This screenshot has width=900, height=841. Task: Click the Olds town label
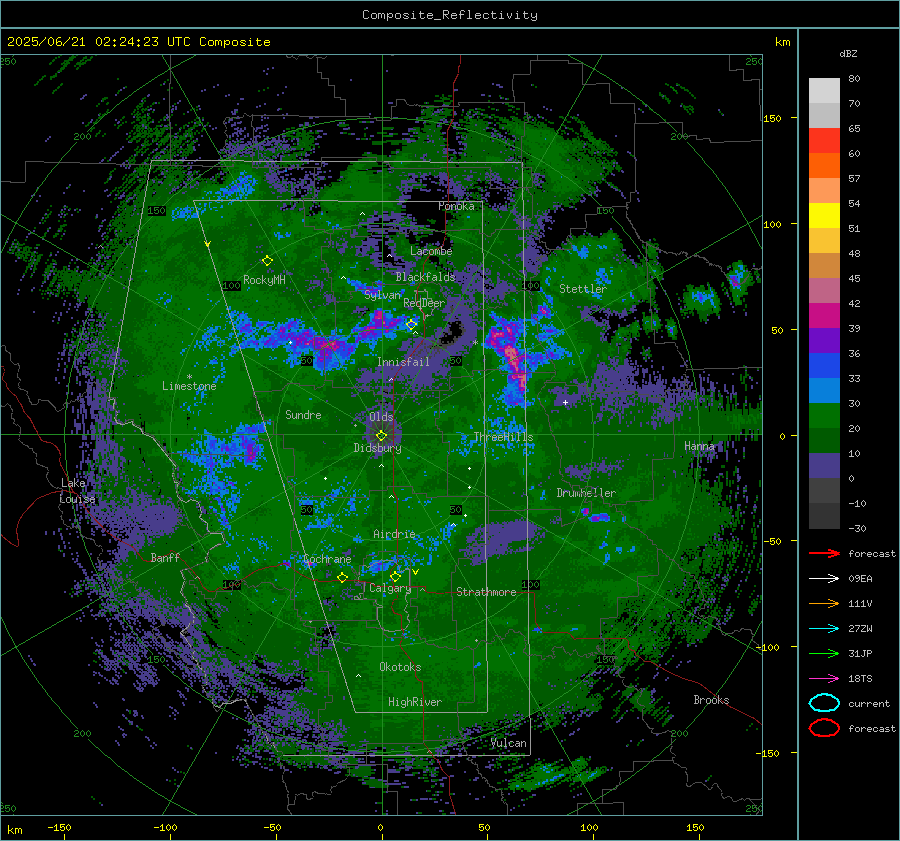point(381,417)
